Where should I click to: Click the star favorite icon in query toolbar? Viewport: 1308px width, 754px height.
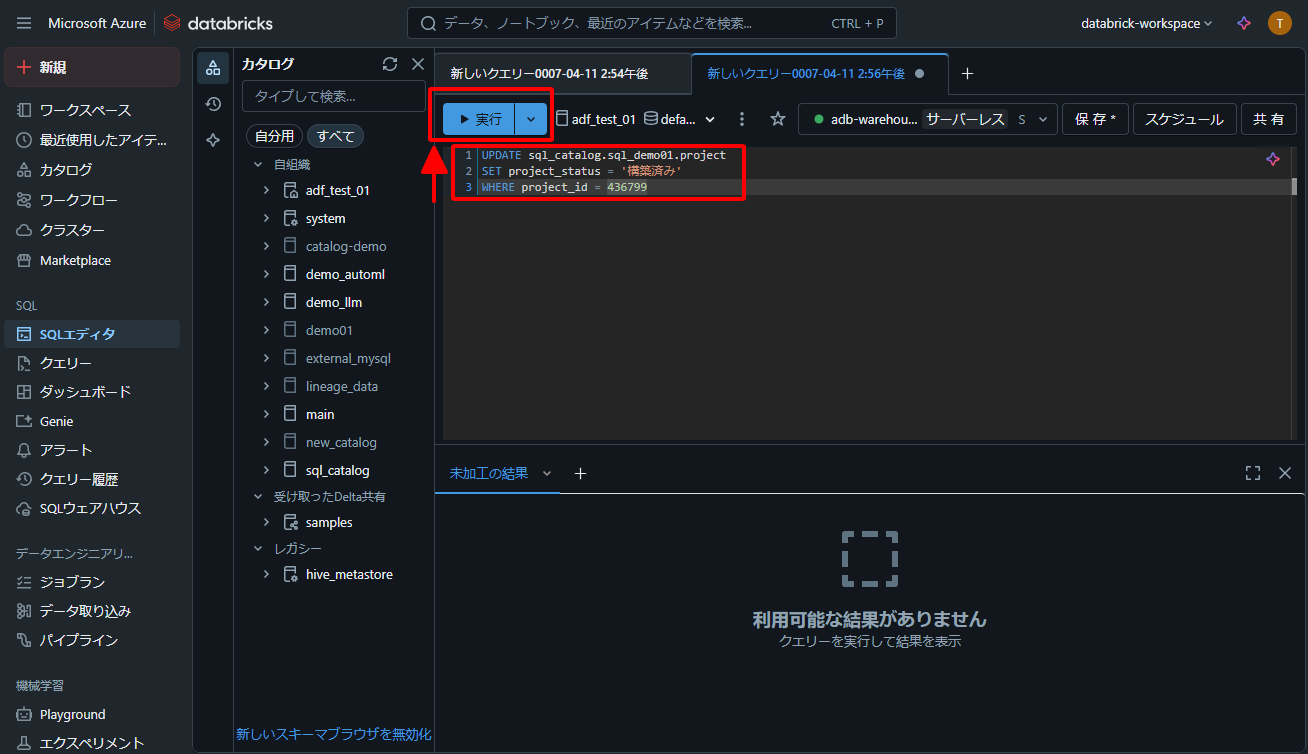[x=778, y=119]
